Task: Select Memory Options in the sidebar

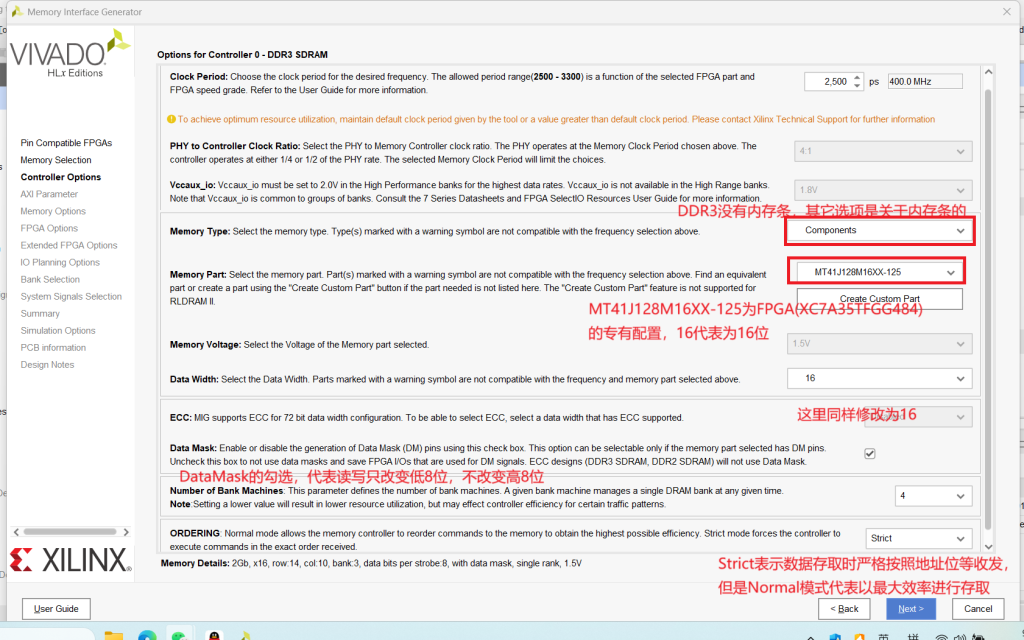Action: coord(53,211)
